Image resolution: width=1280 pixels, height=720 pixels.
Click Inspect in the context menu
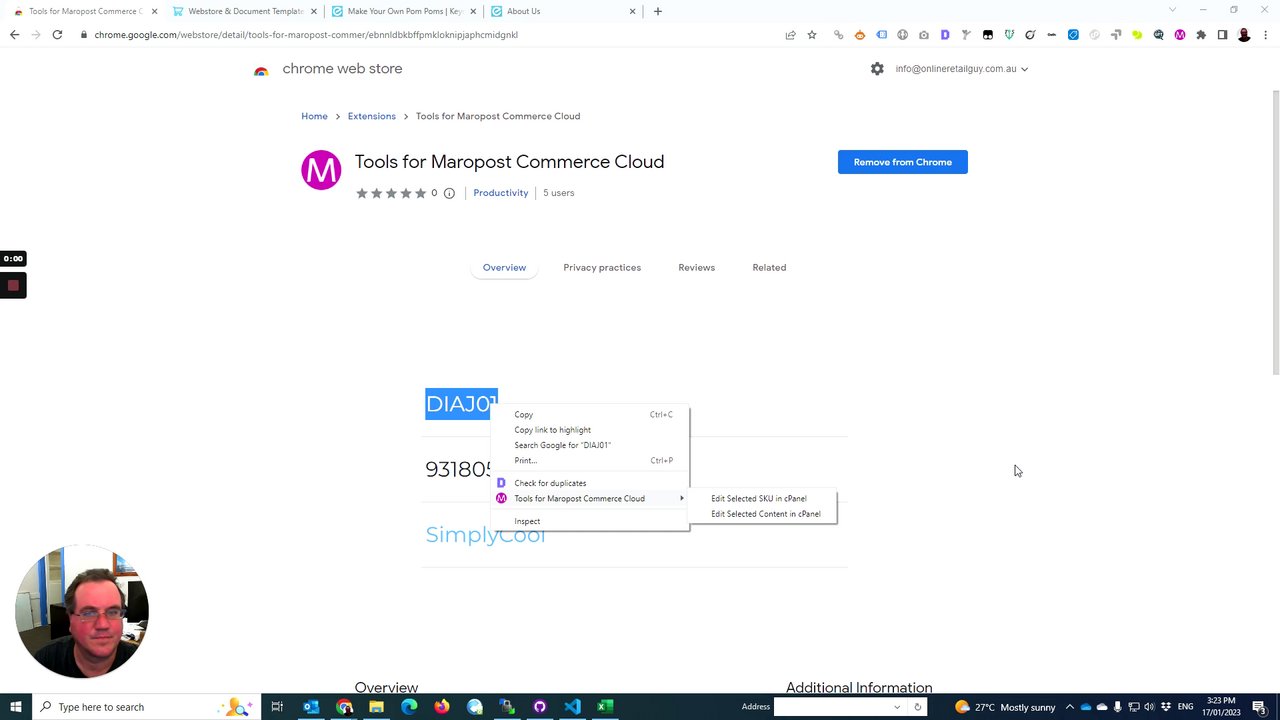(590, 521)
